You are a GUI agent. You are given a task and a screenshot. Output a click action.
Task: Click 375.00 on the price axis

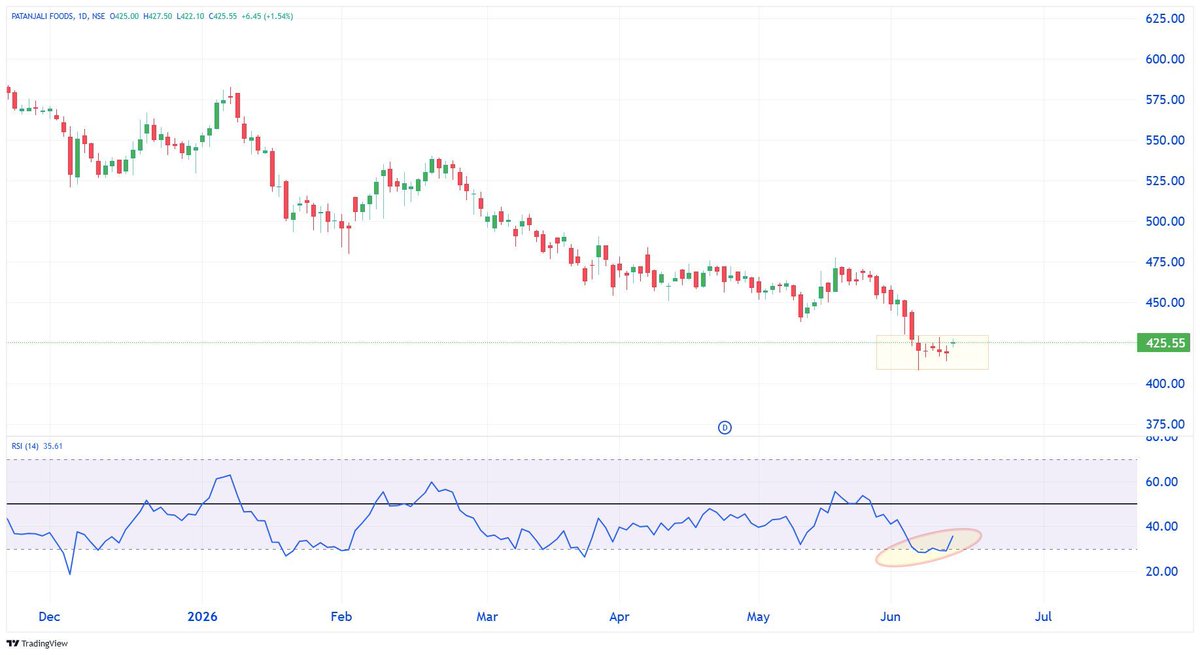1163,424
